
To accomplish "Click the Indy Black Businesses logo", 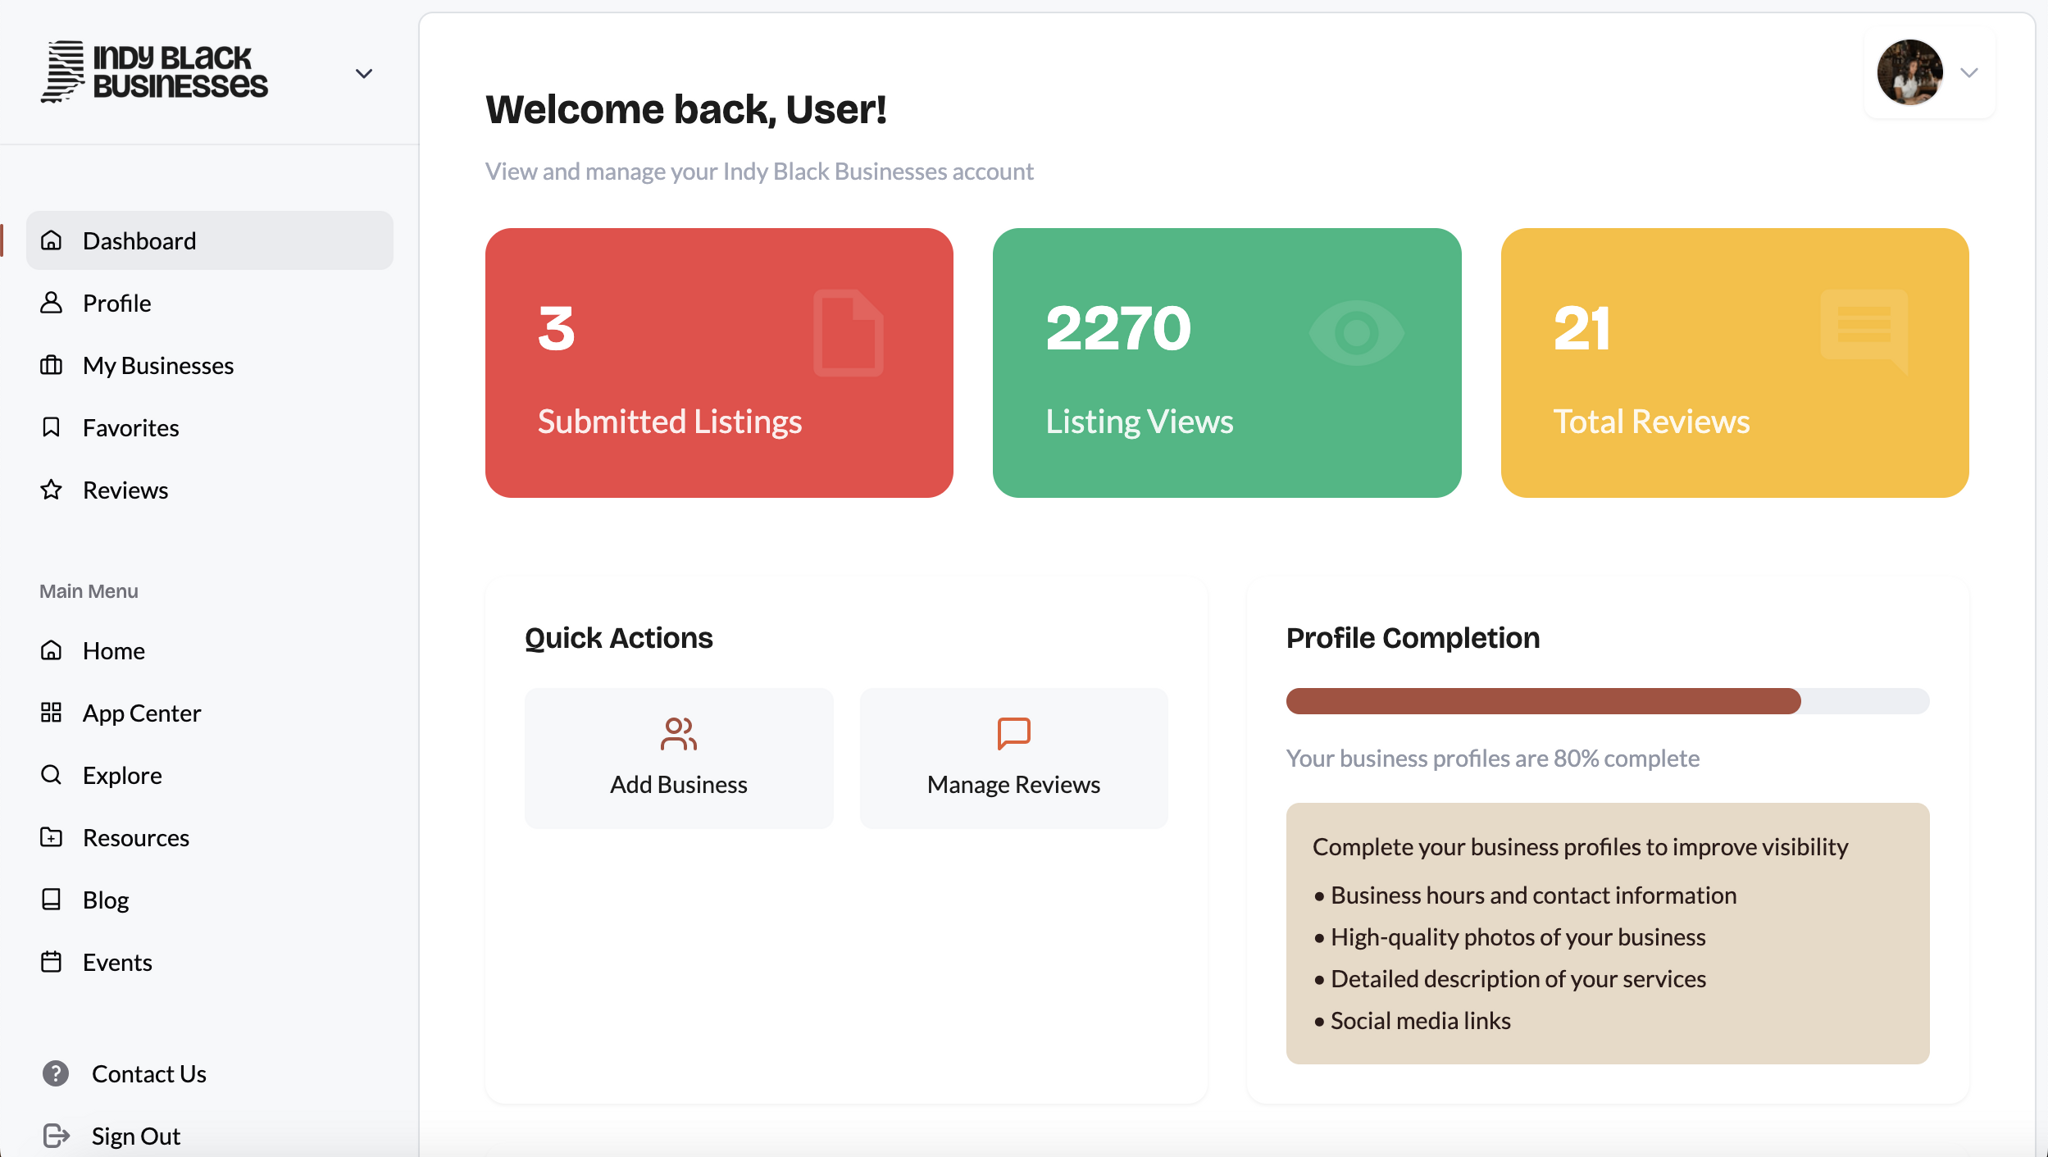I will 154,71.
